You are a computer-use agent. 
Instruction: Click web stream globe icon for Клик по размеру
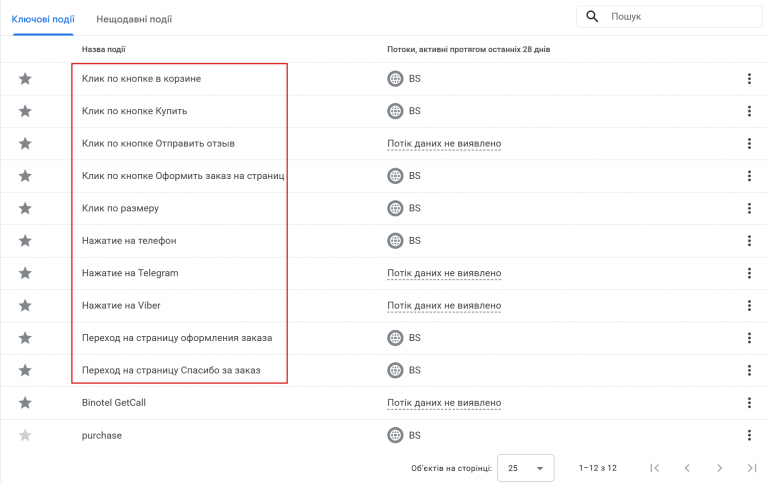(395, 208)
